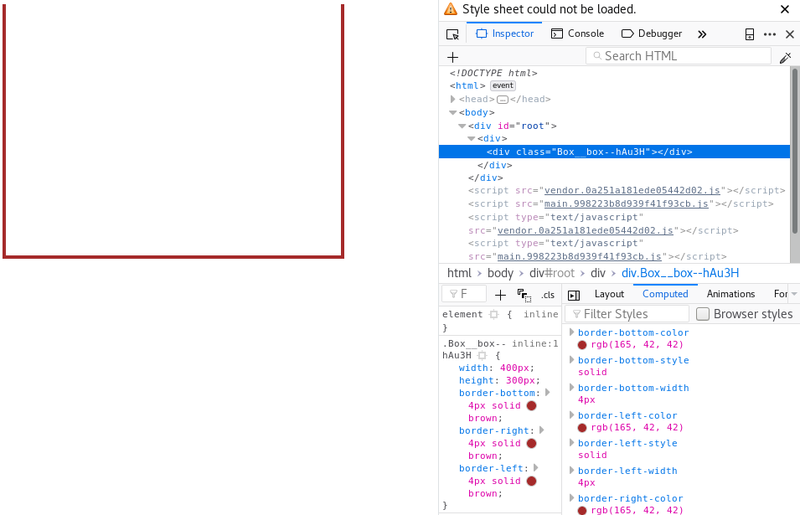Show more DevTools tabs chevron

point(702,34)
